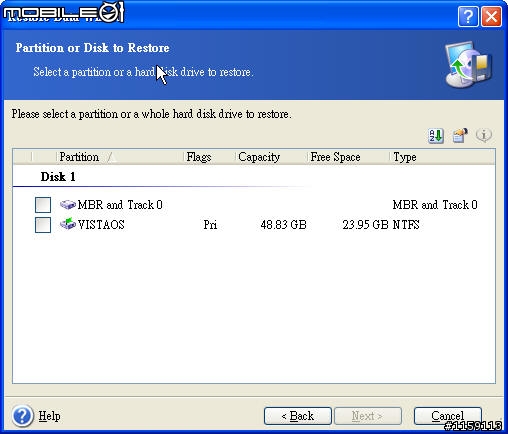Click the title bar help button

coord(468,16)
